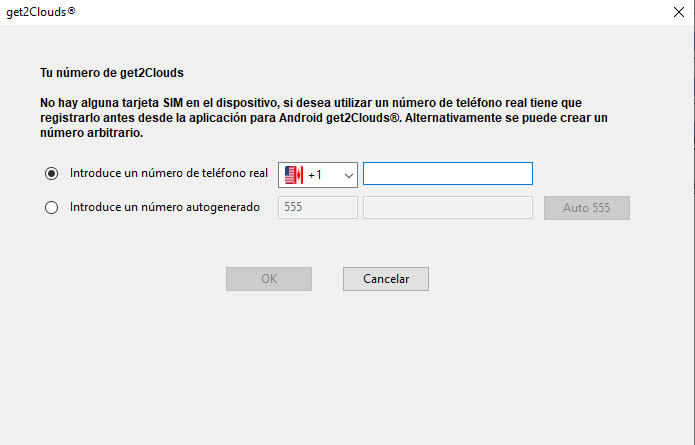Click the 555 prefix field
The width and height of the screenshot is (695, 445).
coord(318,207)
